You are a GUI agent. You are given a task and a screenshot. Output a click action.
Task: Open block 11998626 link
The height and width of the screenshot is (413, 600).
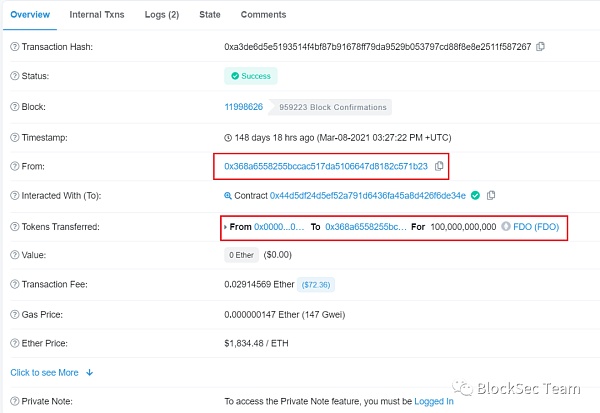pos(243,107)
